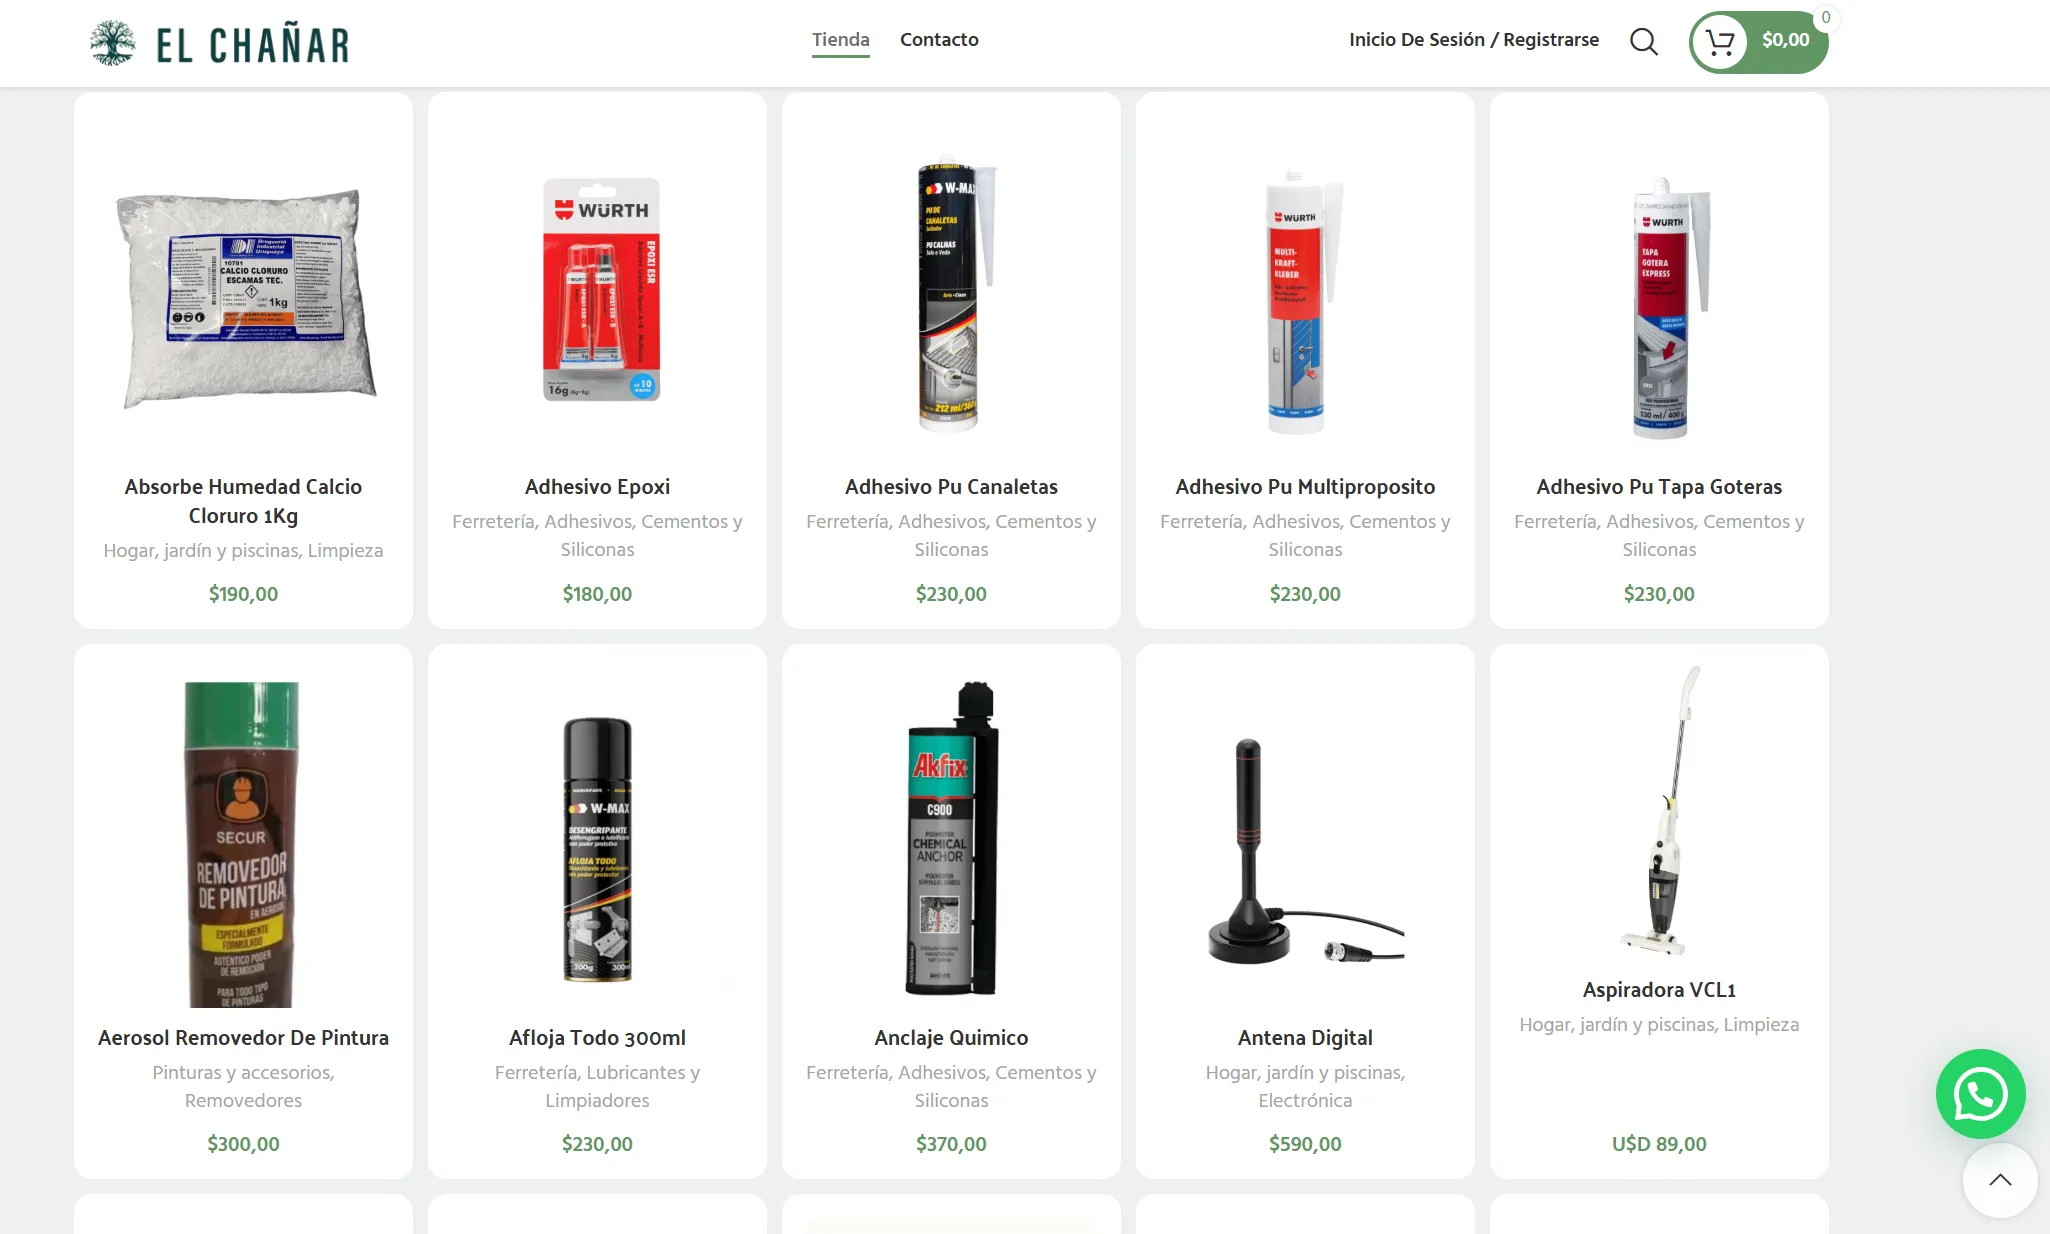Click the Electrónica category under Antena Digital
The image size is (2050, 1234).
[x=1305, y=1100]
